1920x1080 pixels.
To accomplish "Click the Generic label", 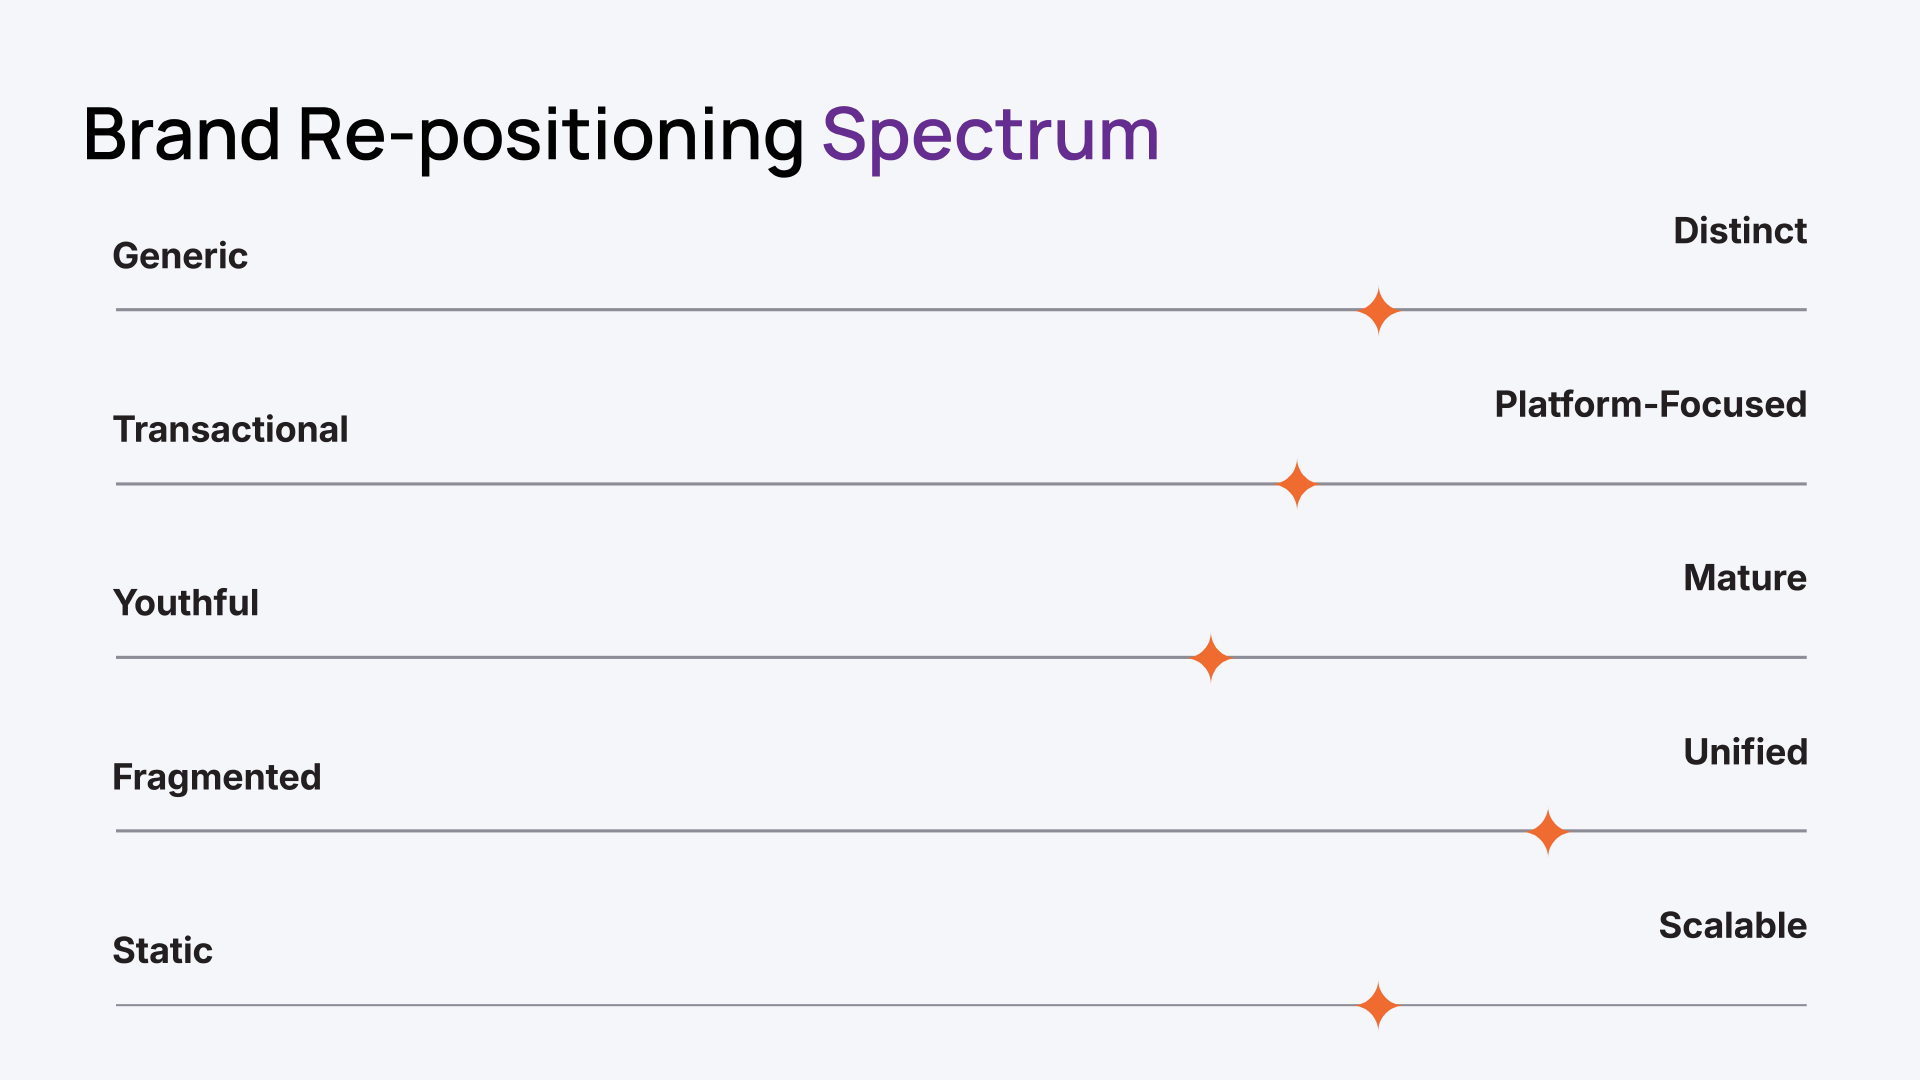I will [x=180, y=256].
